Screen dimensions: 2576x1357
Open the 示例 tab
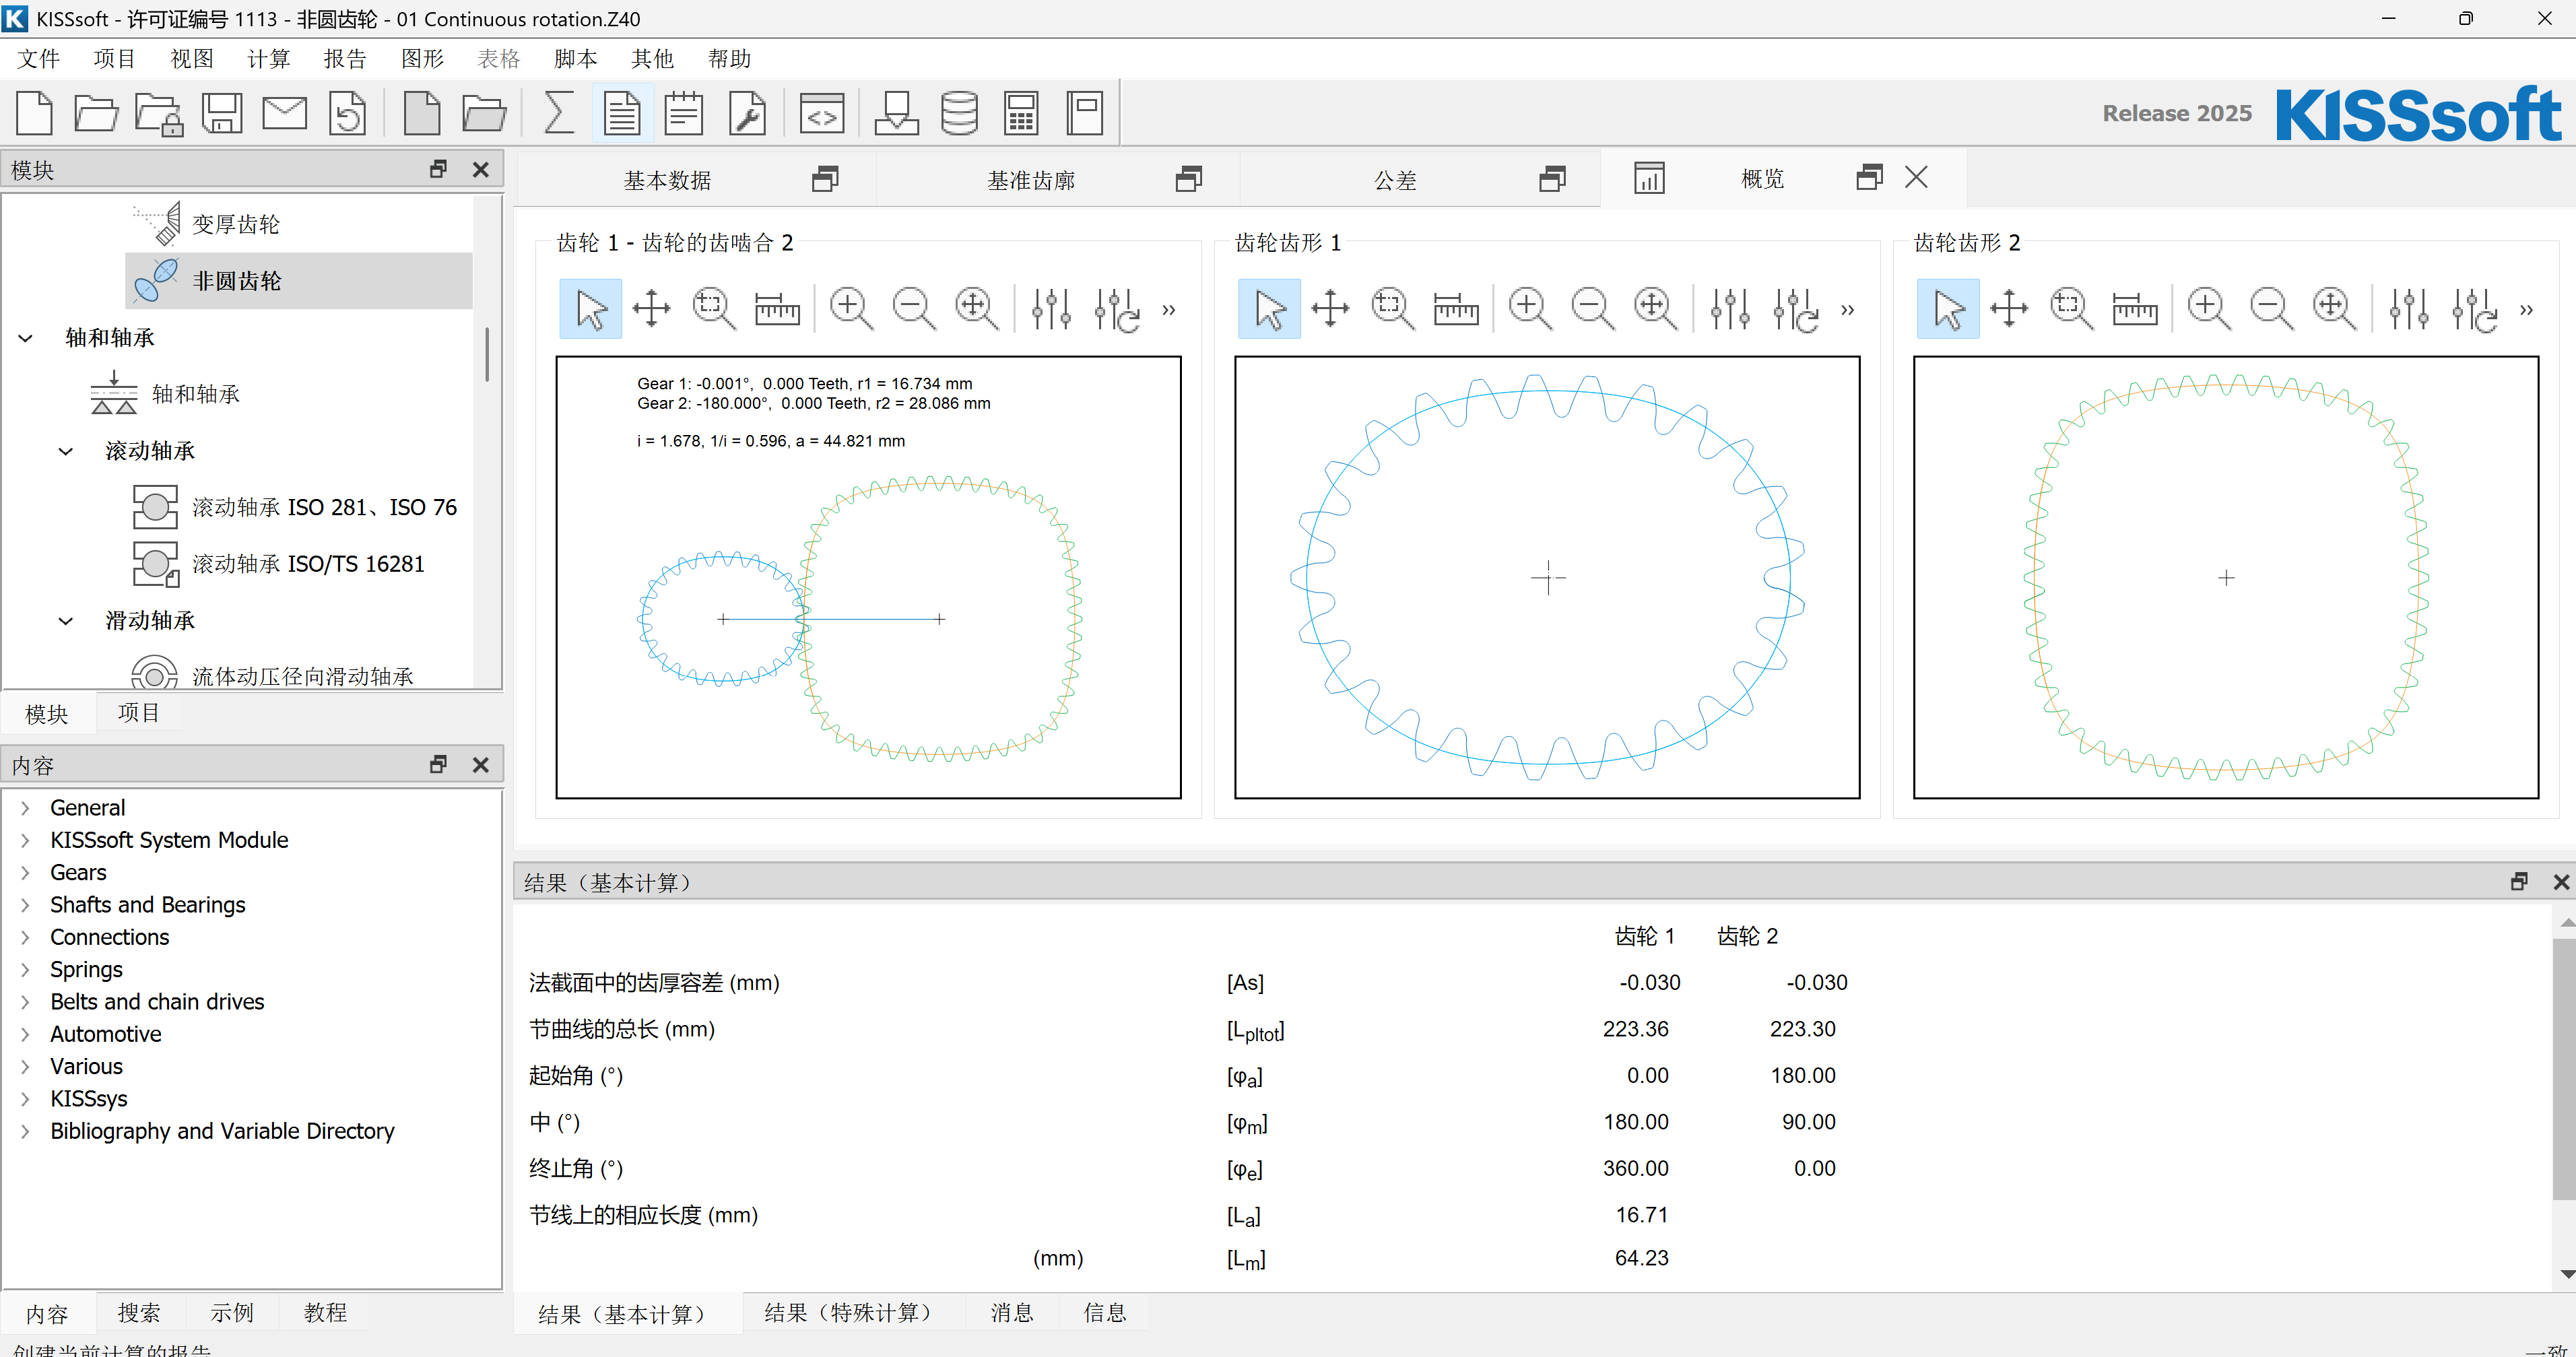click(232, 1313)
